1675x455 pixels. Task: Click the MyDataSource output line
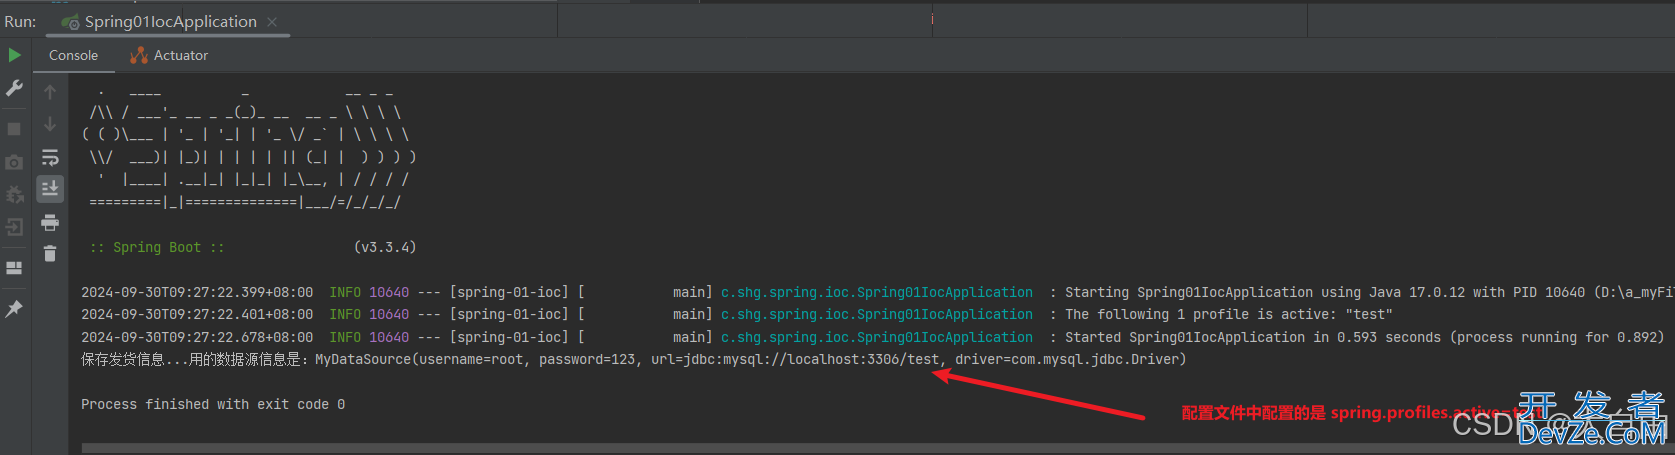[634, 359]
